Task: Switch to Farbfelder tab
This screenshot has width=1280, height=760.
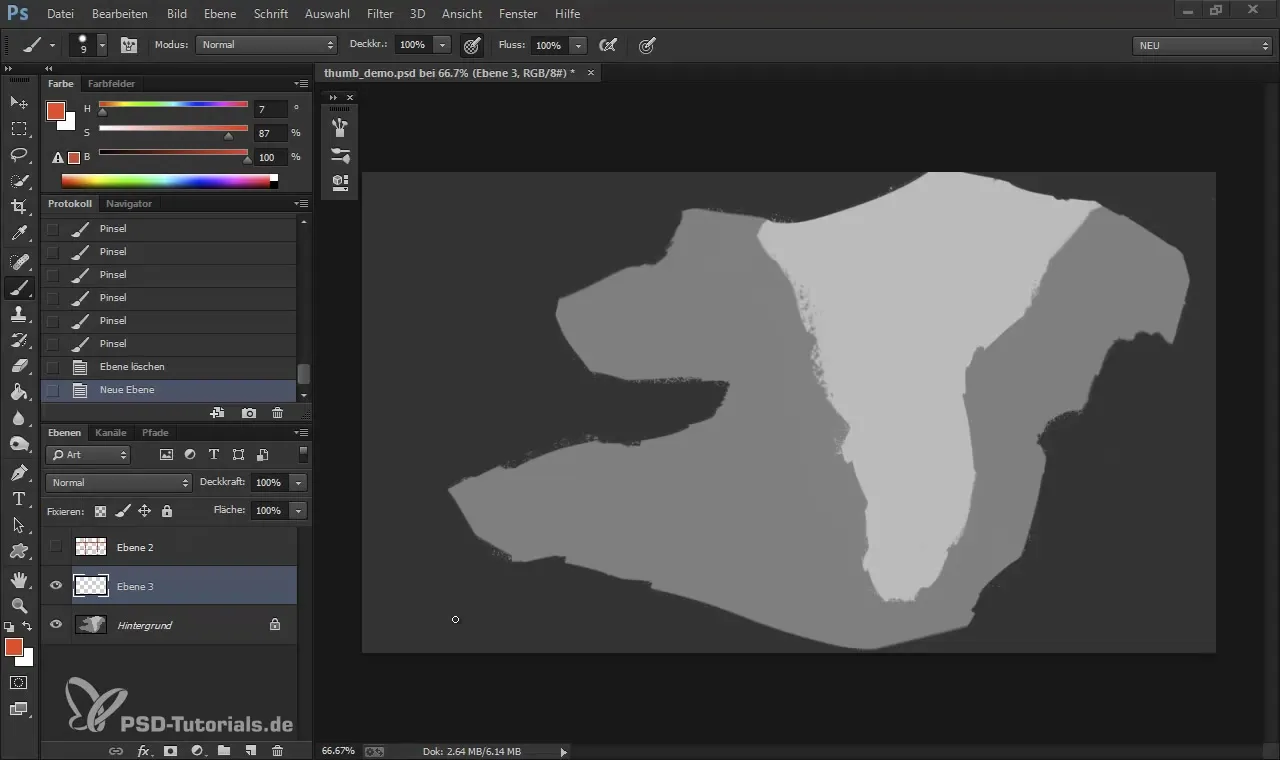Action: click(x=111, y=84)
